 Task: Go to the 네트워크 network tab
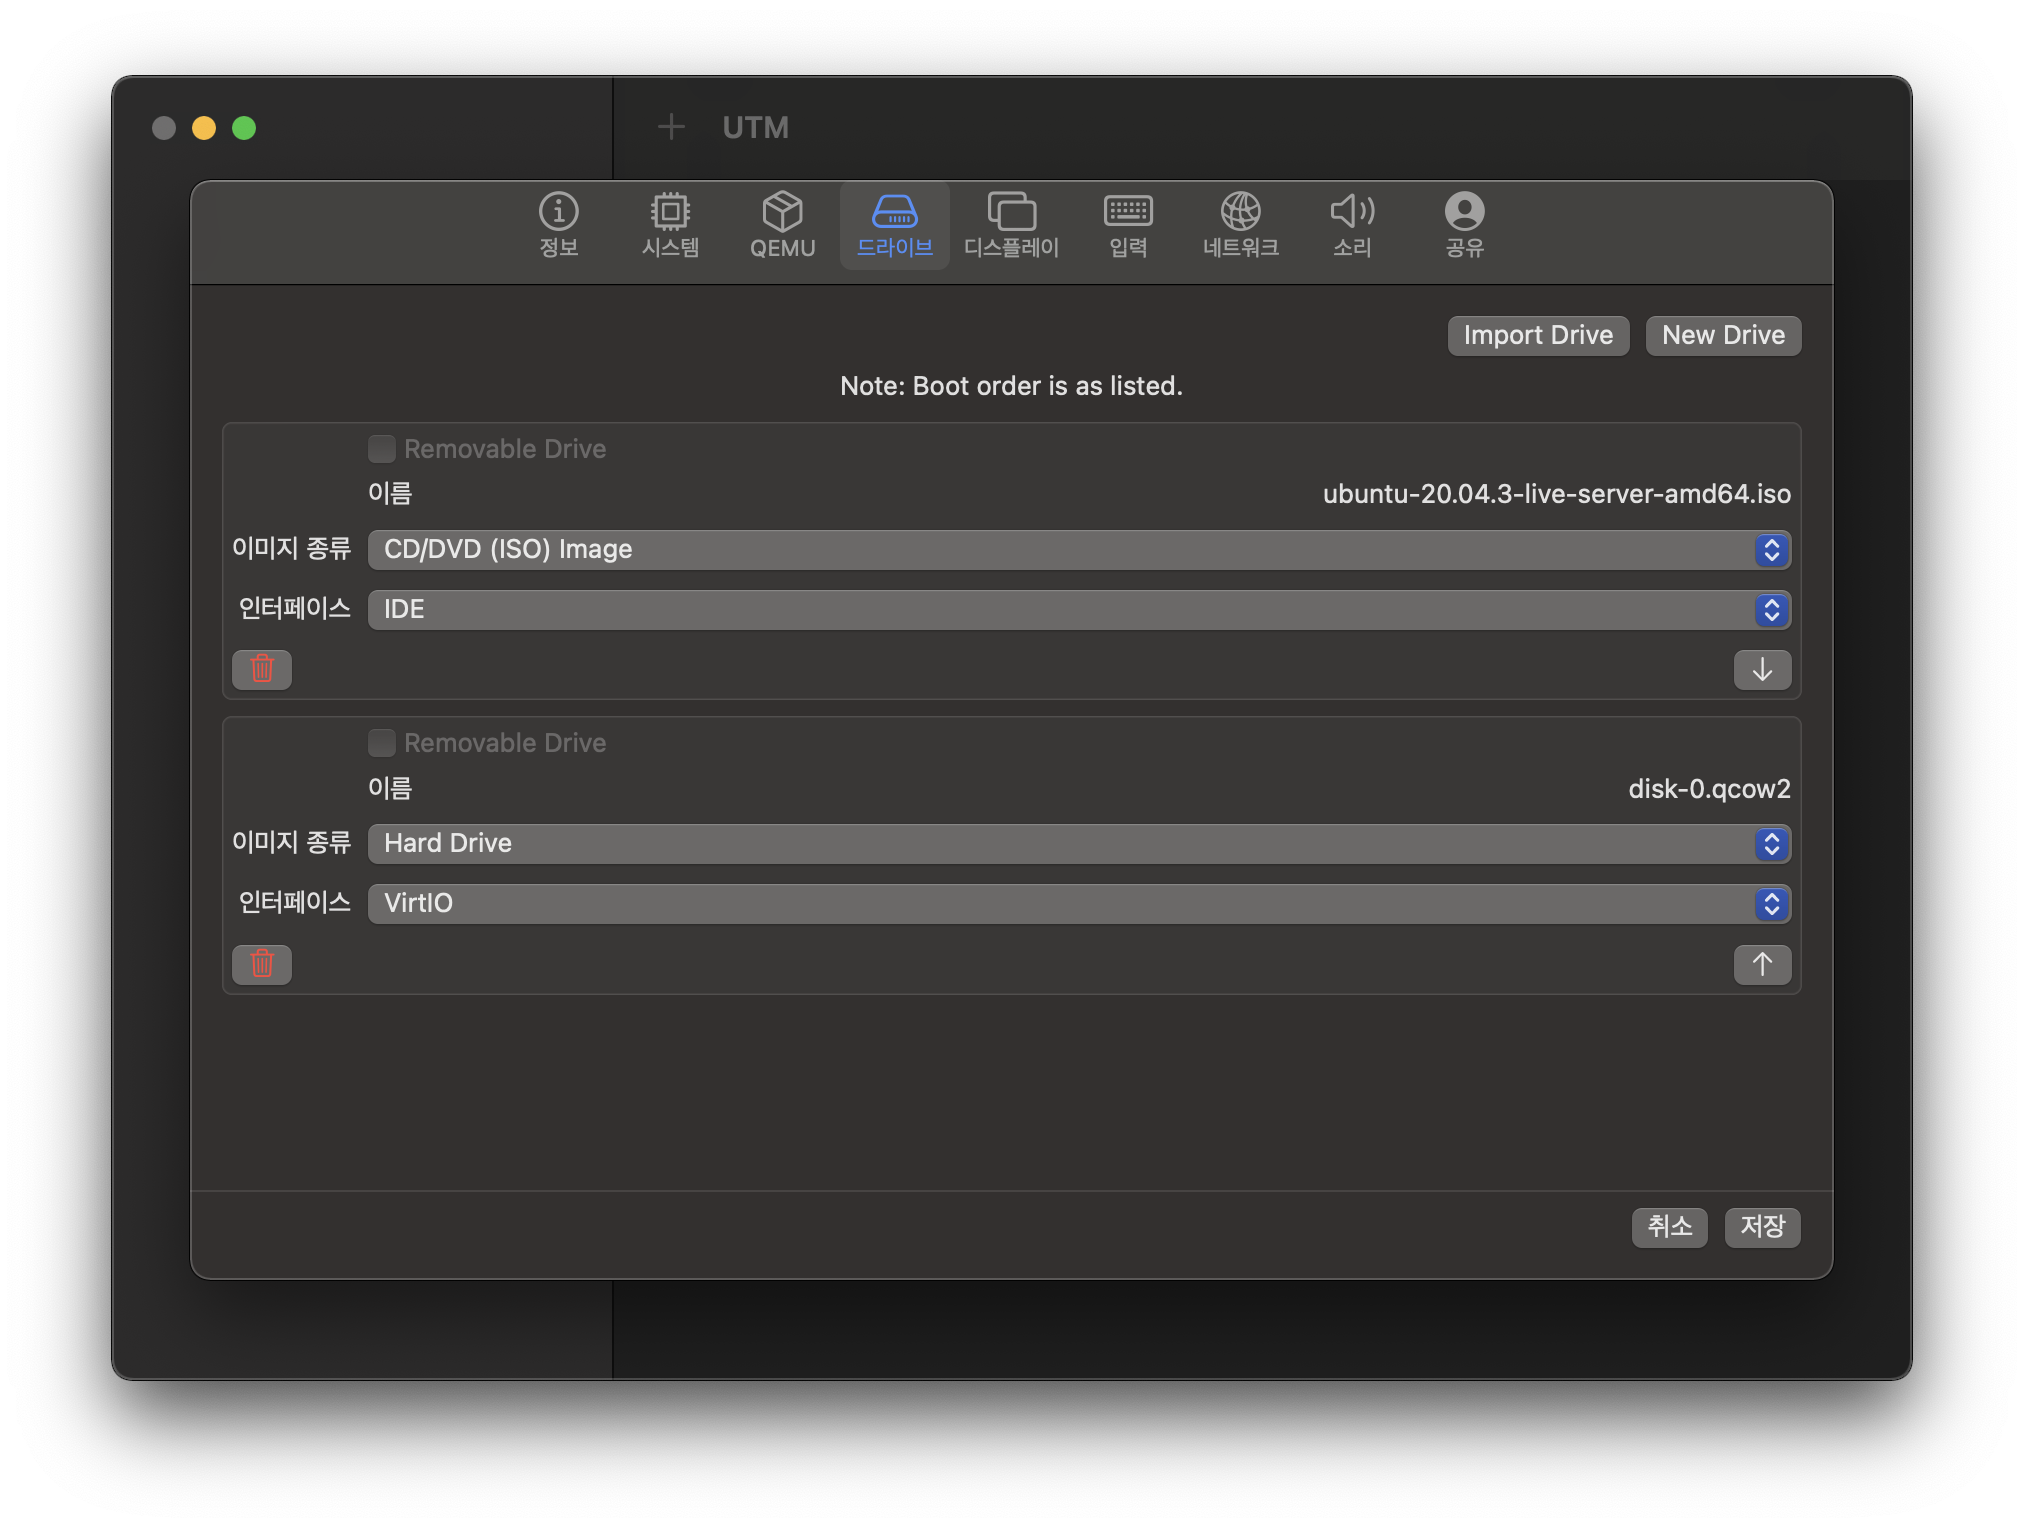tap(1240, 225)
